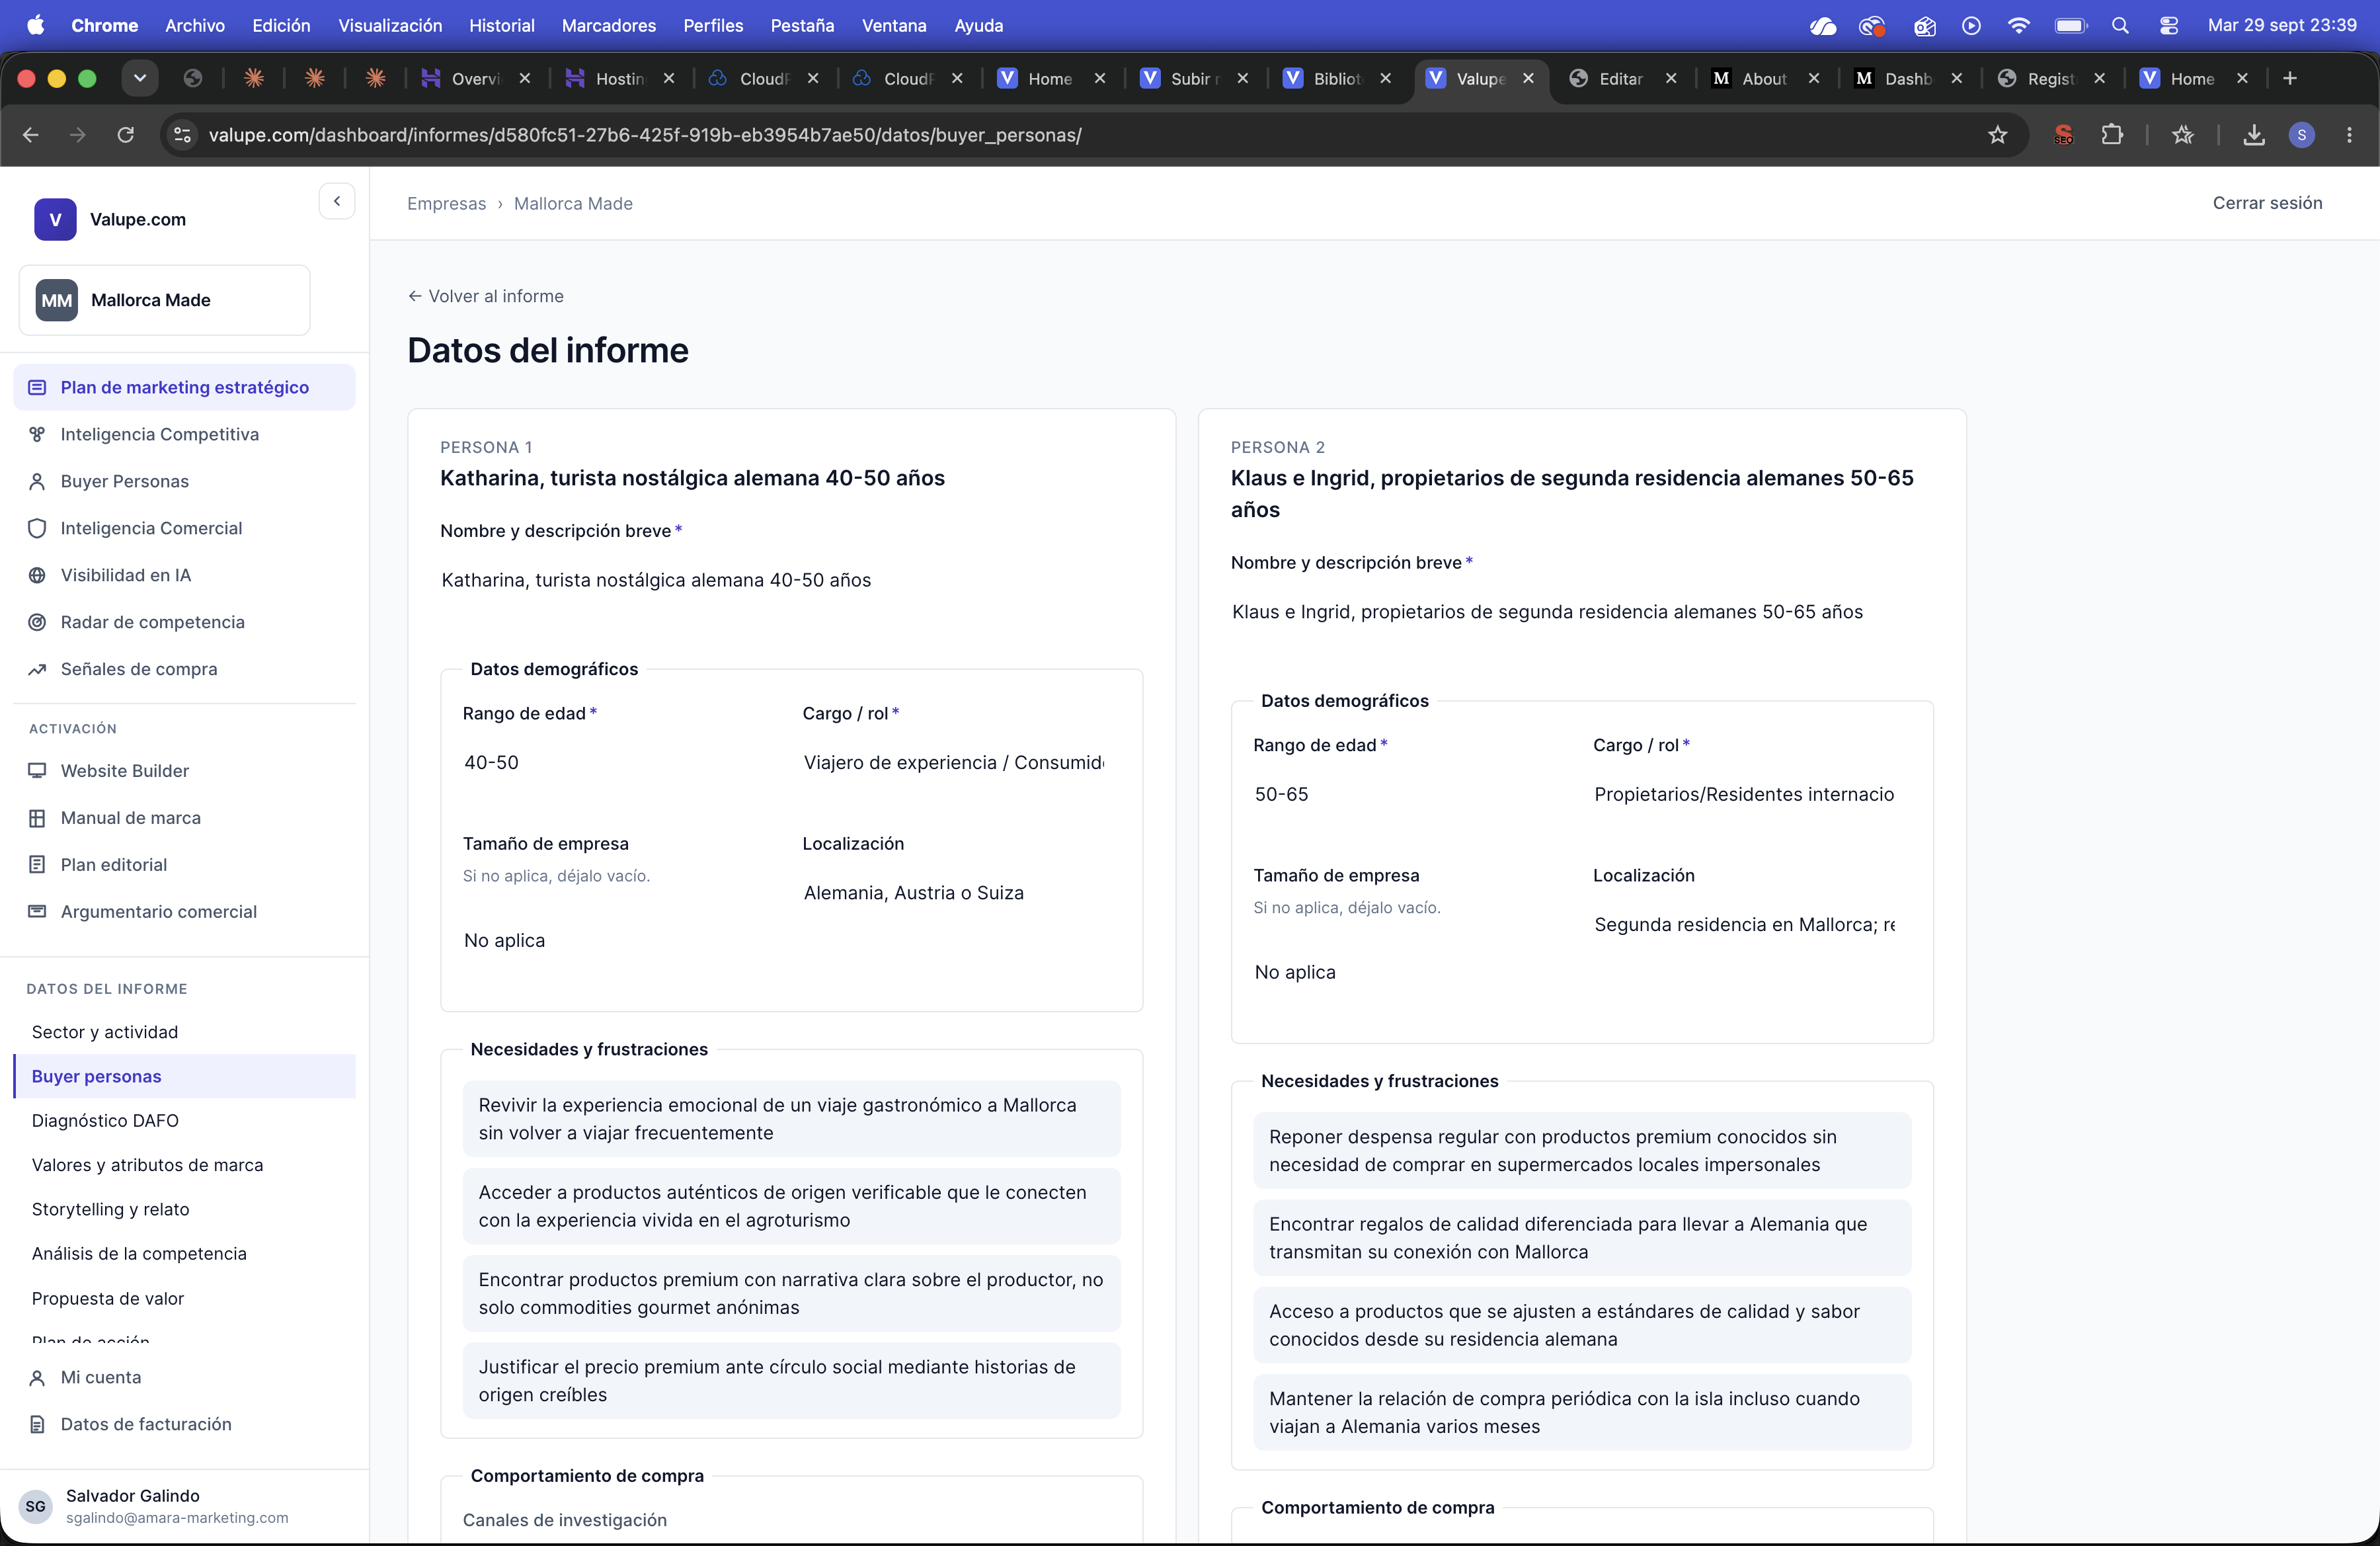The width and height of the screenshot is (2380, 1546).
Task: Open the Marcadores menu
Action: click(x=608, y=25)
